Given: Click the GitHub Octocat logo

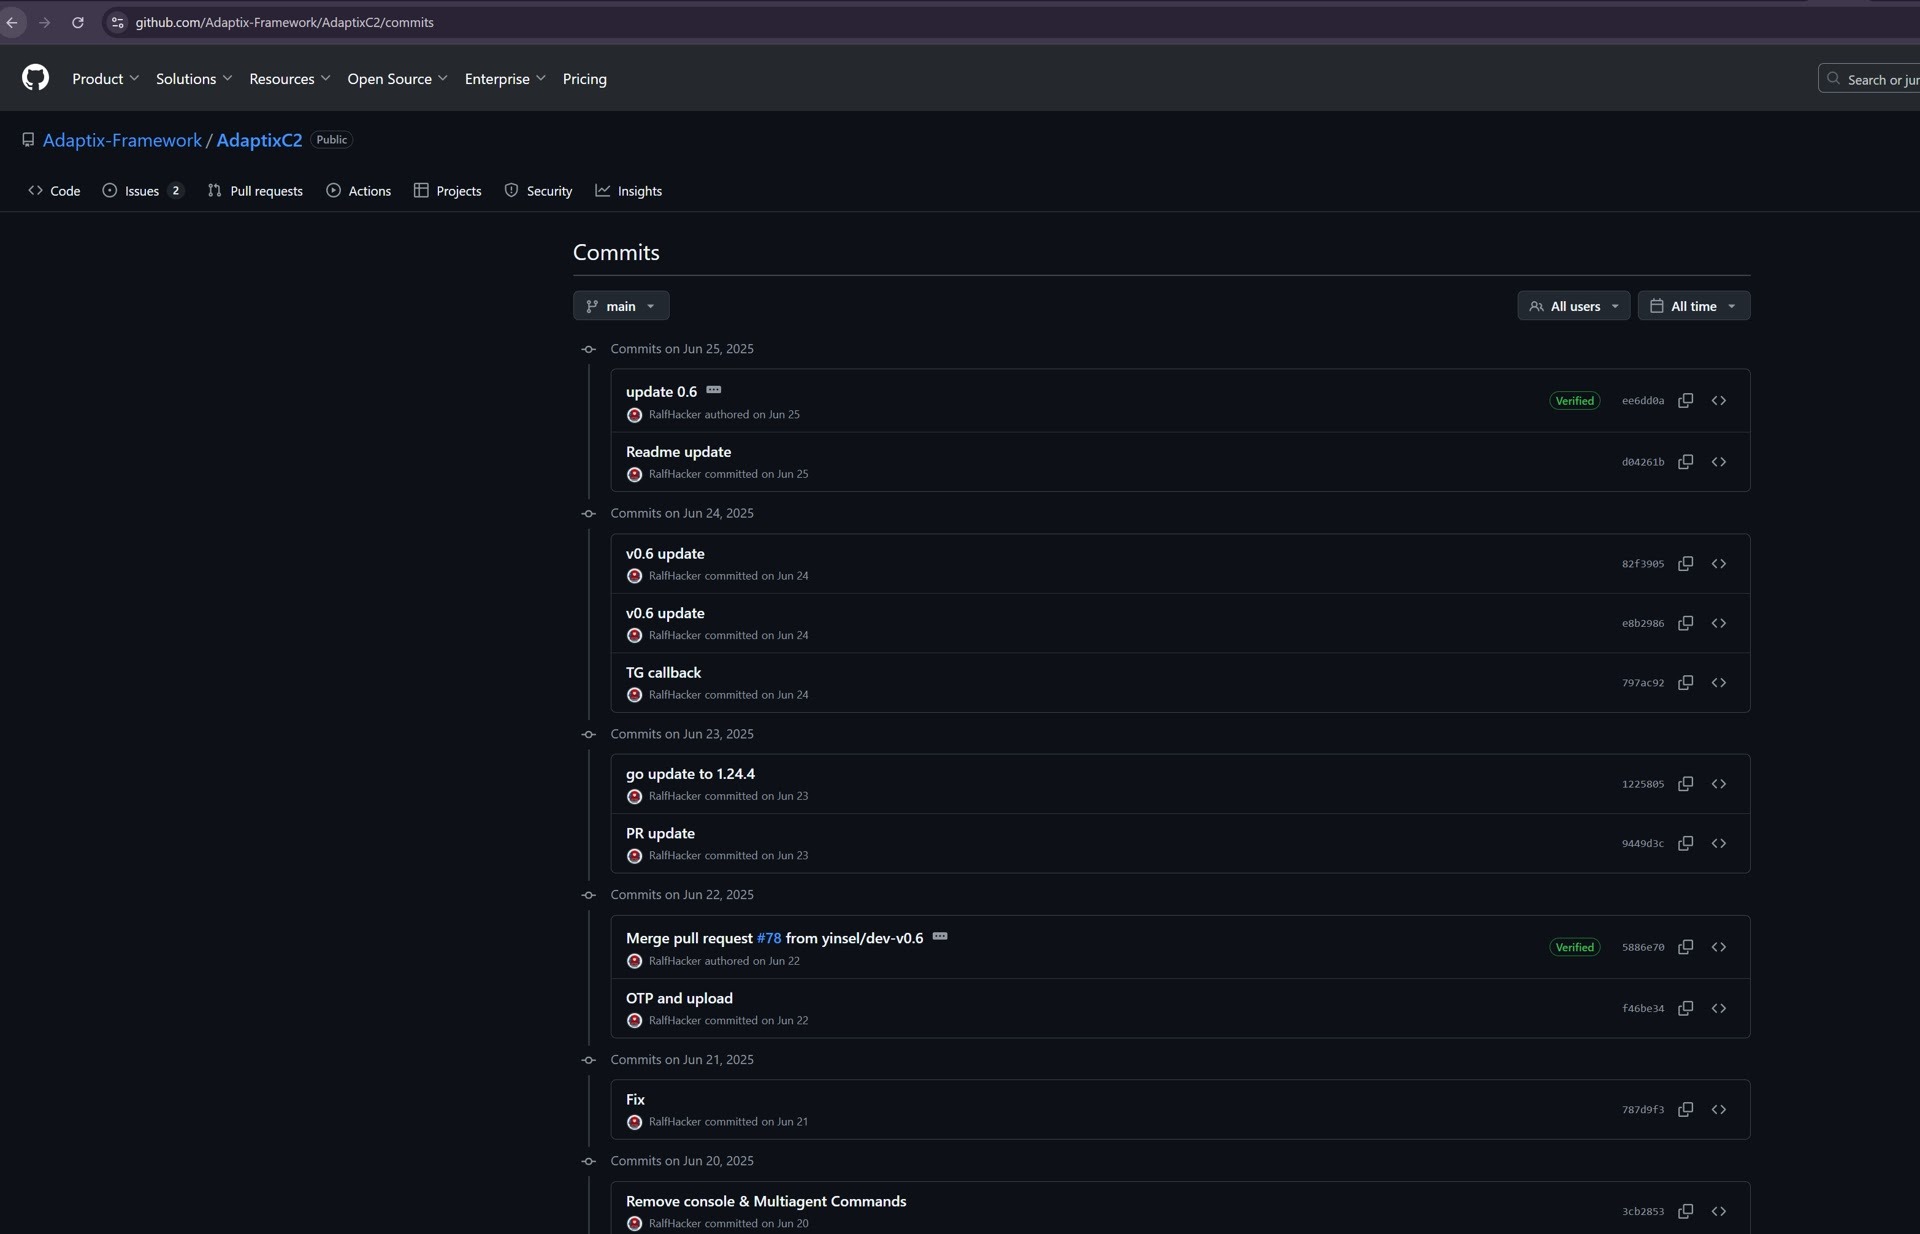Looking at the screenshot, I should coord(35,78).
